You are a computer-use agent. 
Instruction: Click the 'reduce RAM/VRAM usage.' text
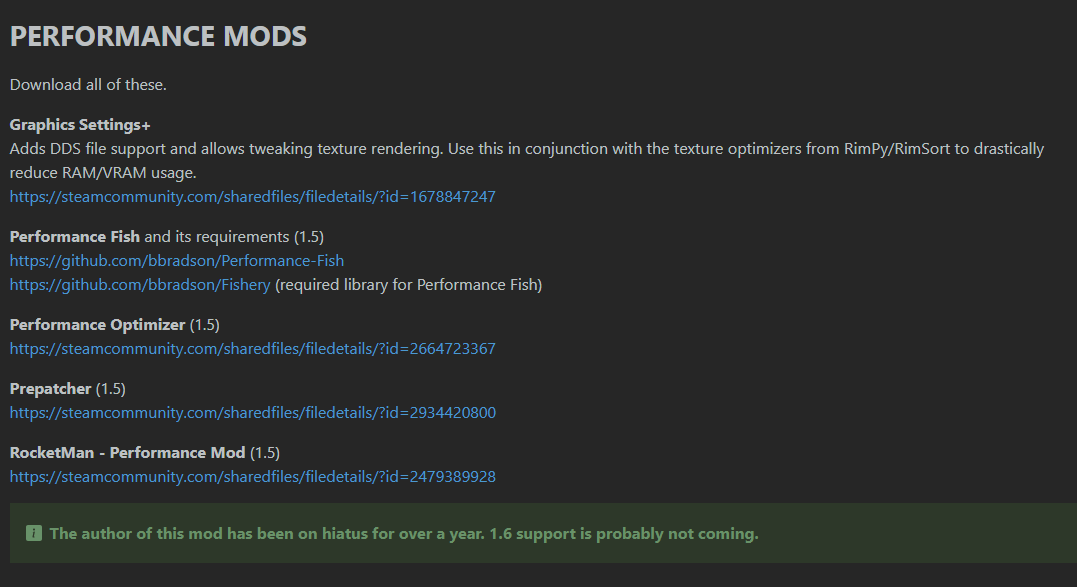103,173
